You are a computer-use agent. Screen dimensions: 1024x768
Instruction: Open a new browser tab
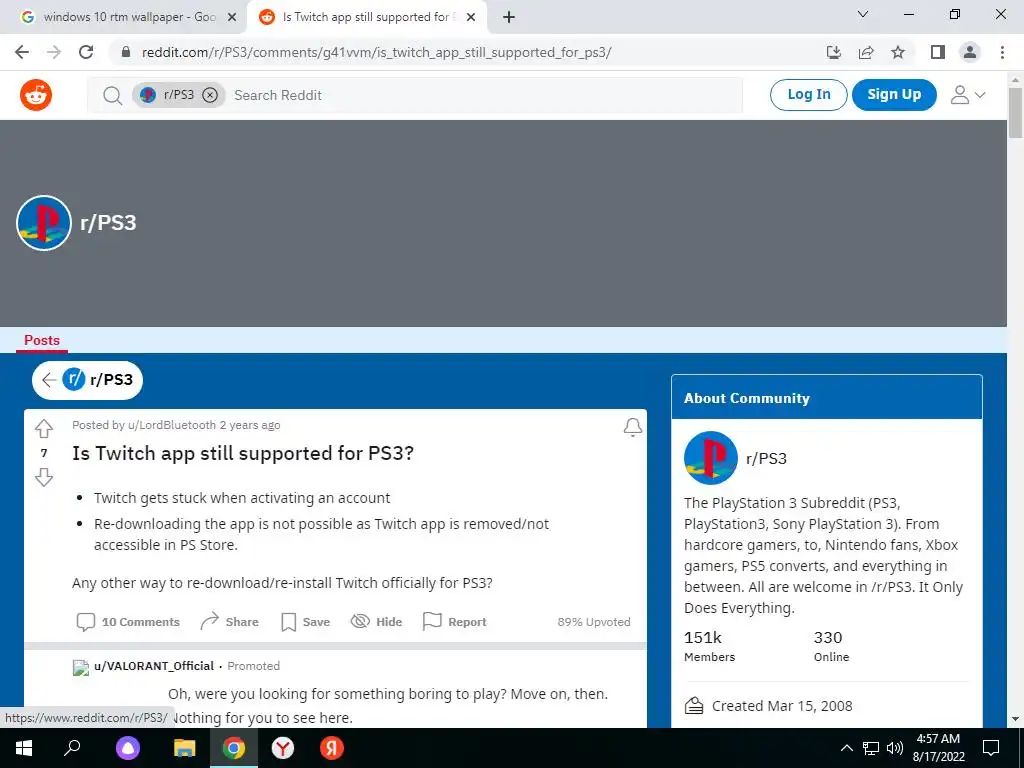point(509,17)
